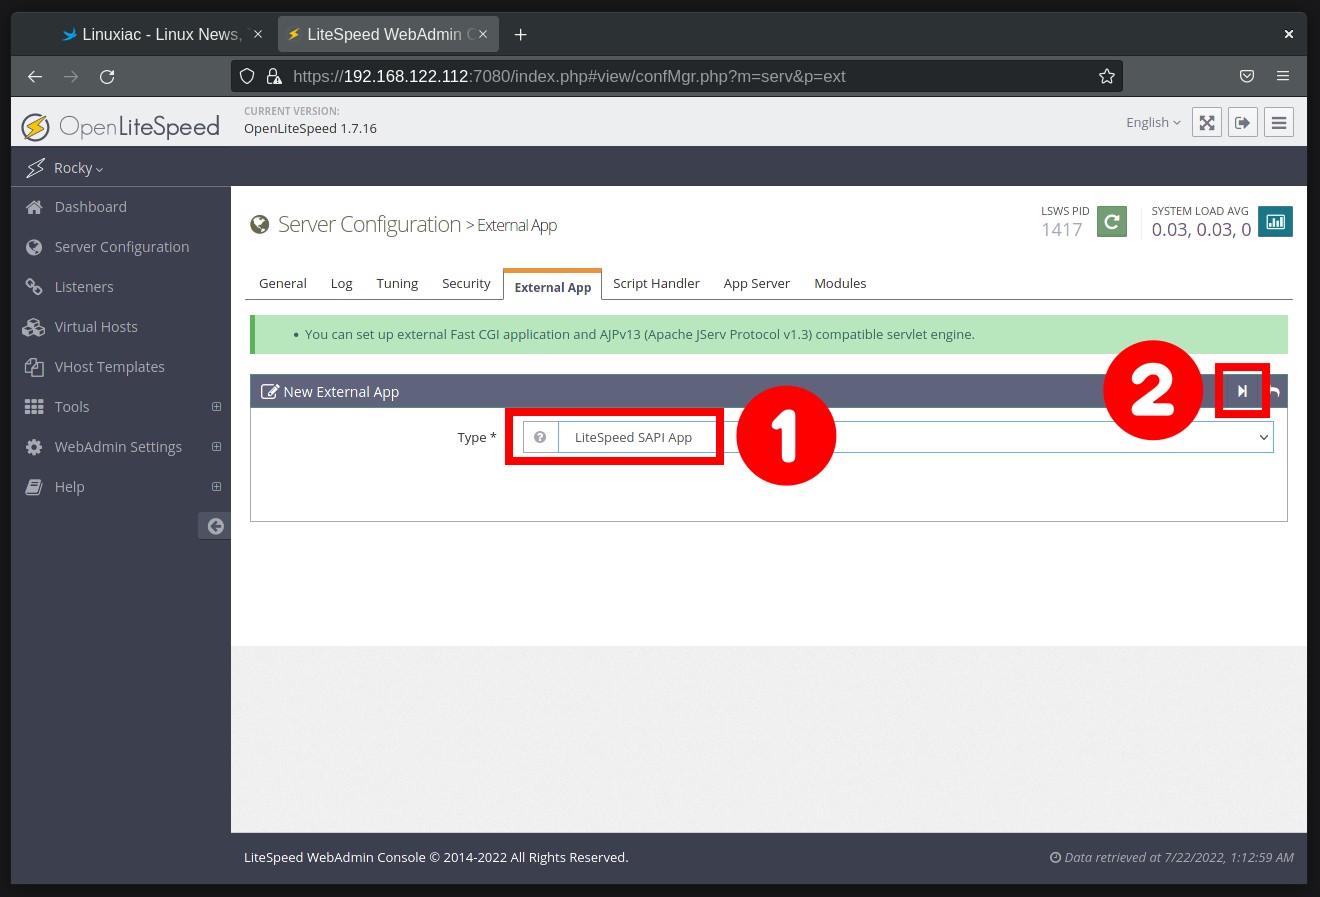Screen dimensions: 1320x897
Task: Reload the page with browser refresh icon
Action: pyautogui.click(x=107, y=76)
